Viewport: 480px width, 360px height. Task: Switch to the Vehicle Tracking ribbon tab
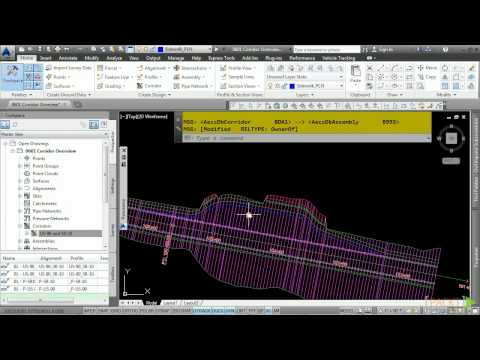339,58
